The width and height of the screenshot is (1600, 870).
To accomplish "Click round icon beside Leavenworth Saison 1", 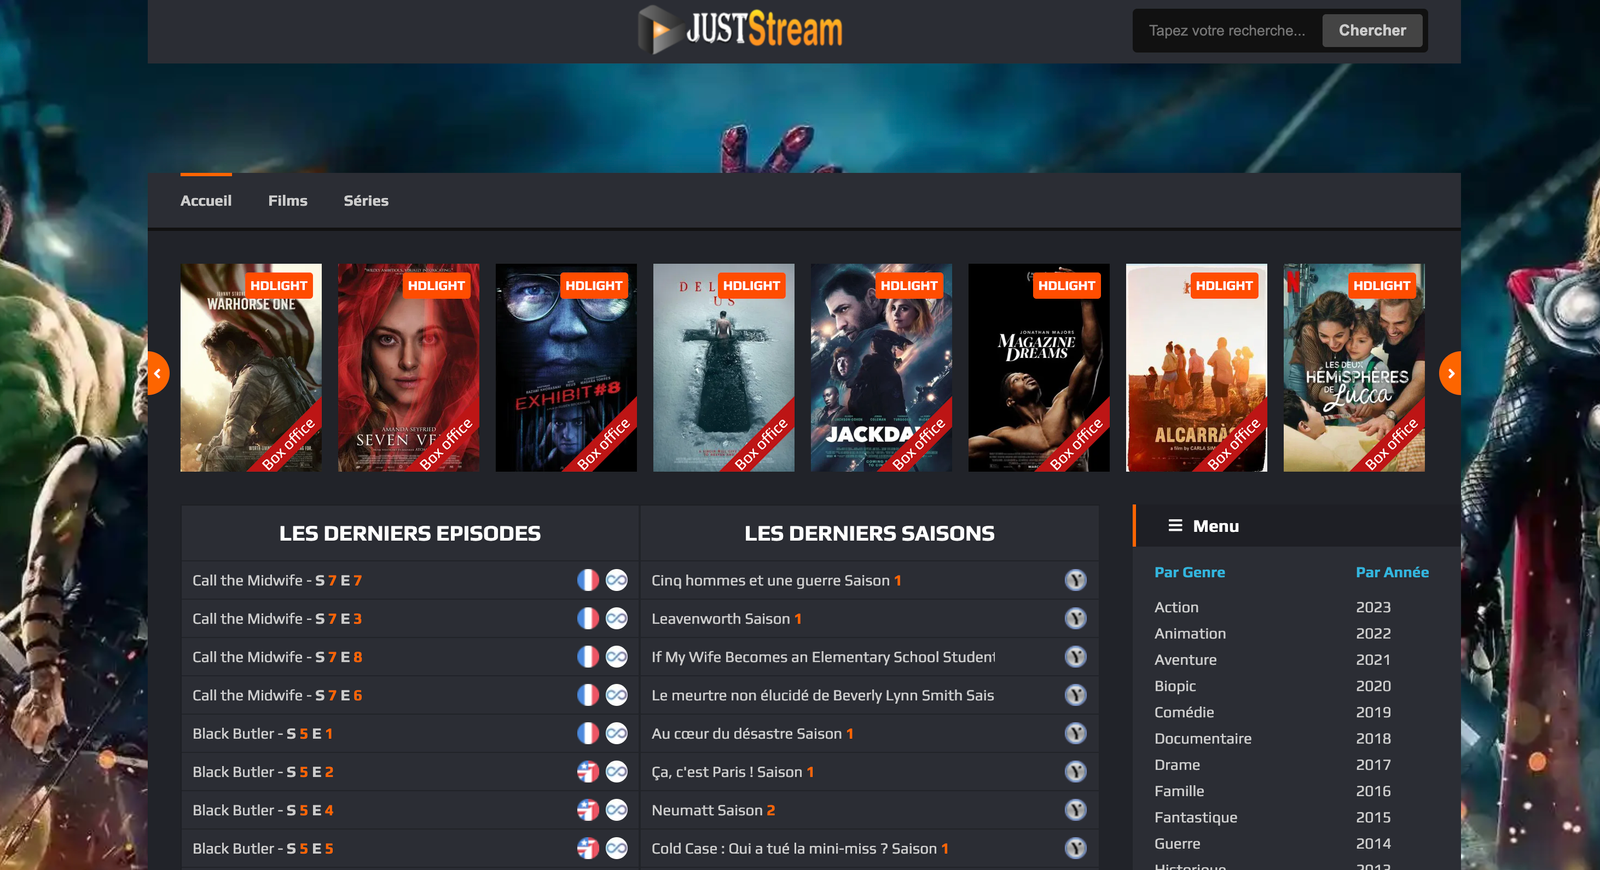I will coord(1076,618).
